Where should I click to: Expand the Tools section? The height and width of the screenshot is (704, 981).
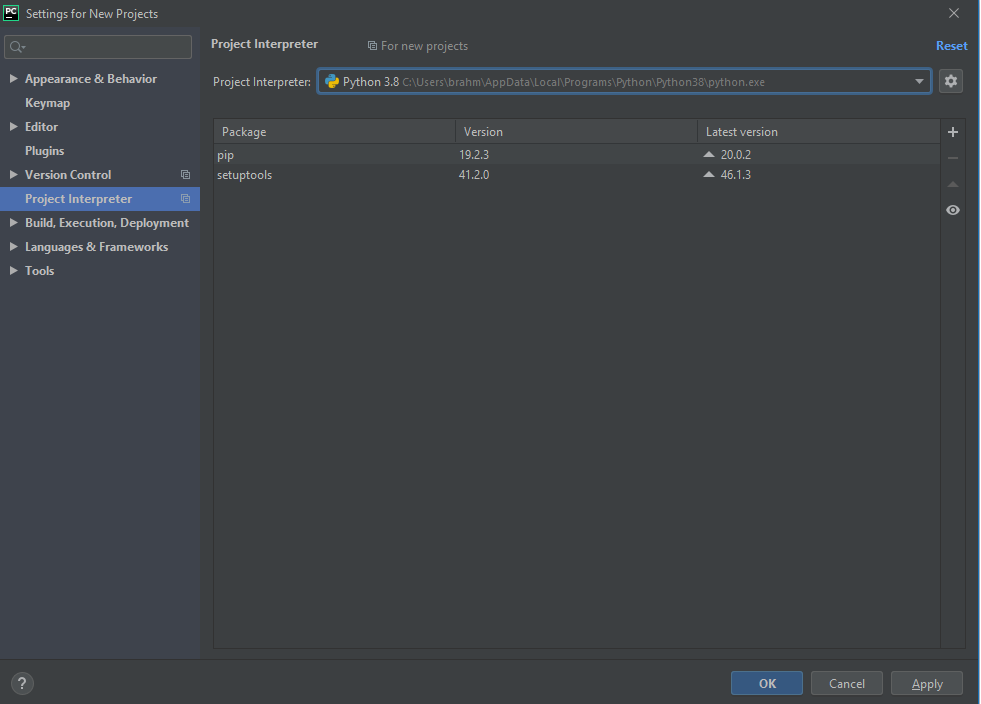point(12,270)
